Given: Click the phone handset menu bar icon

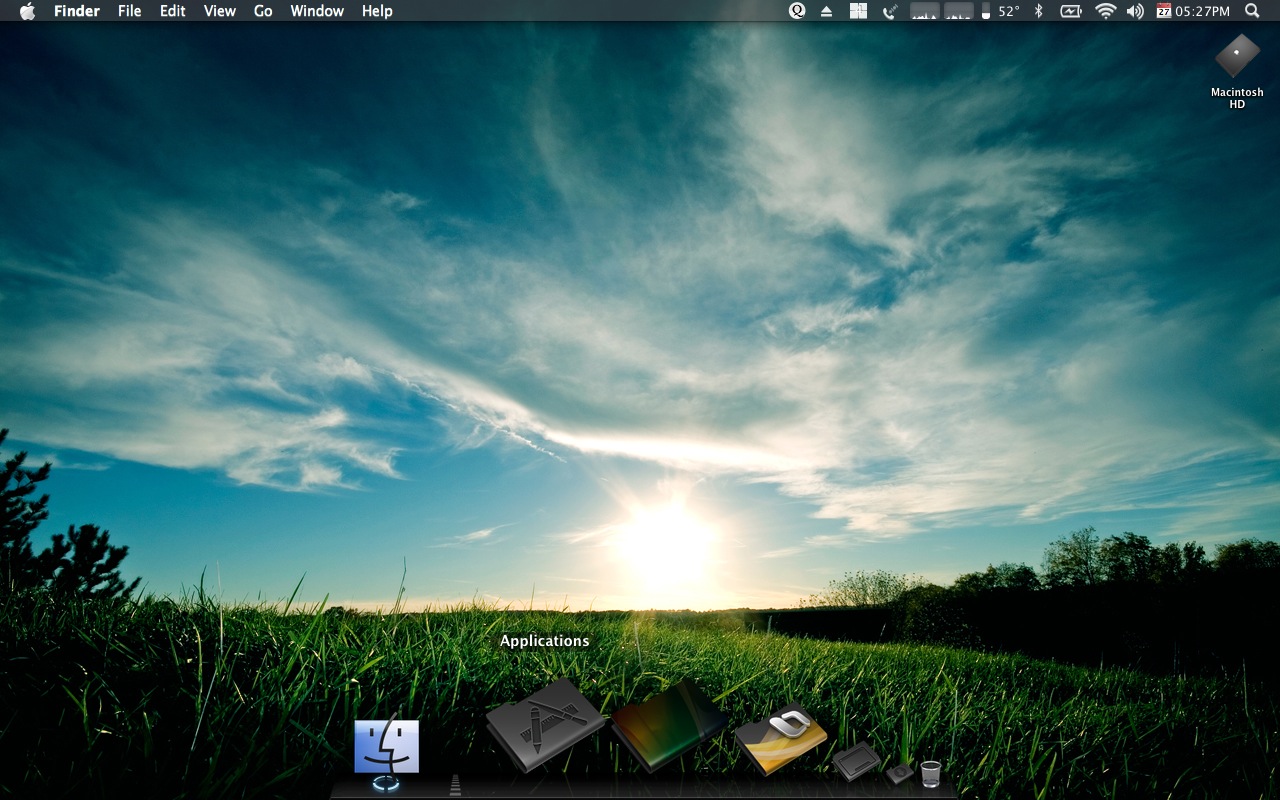Looking at the screenshot, I should click(890, 11).
